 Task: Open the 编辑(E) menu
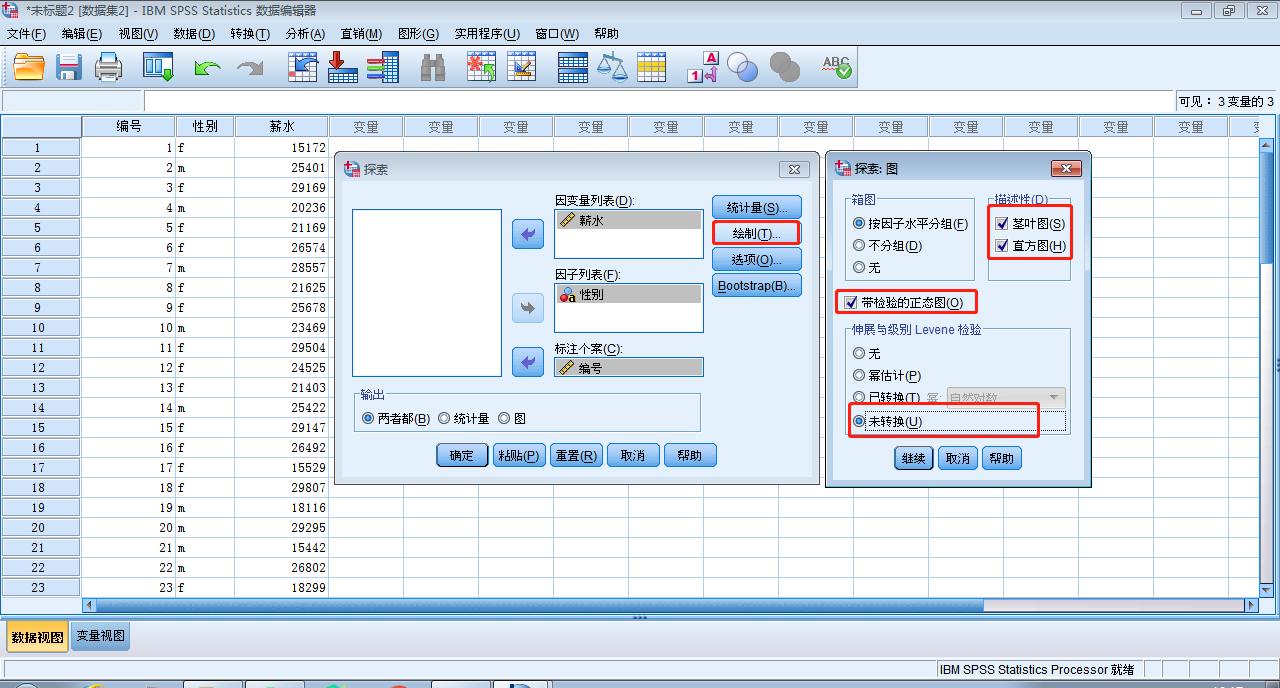[x=81, y=33]
